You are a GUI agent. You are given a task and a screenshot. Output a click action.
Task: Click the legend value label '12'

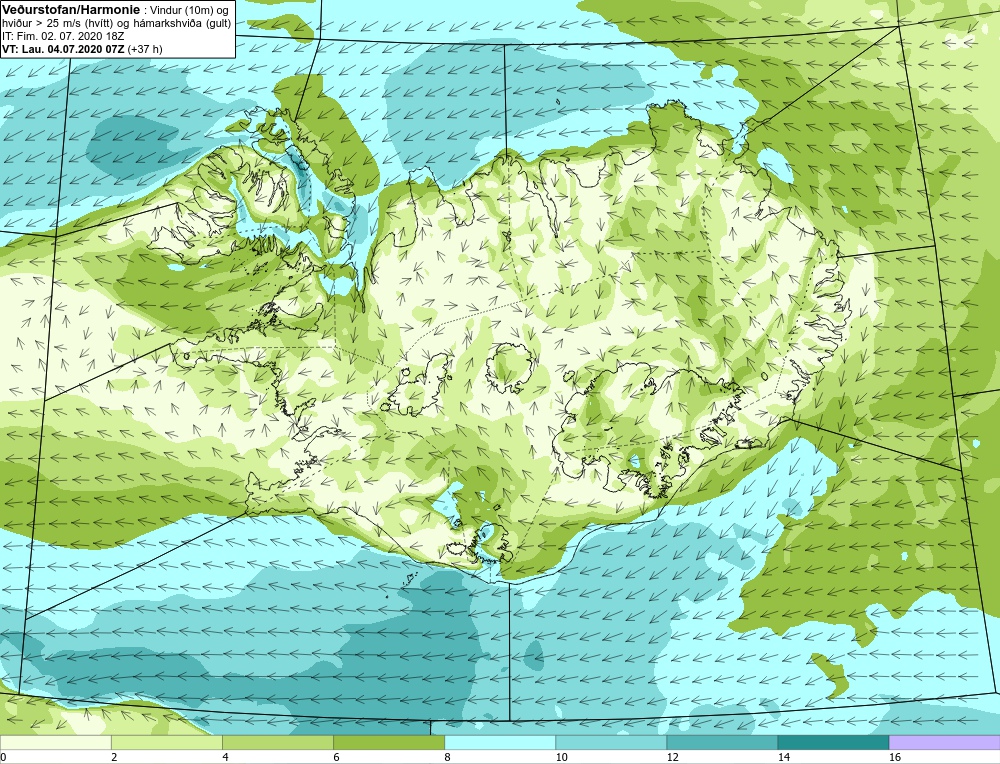[672, 757]
